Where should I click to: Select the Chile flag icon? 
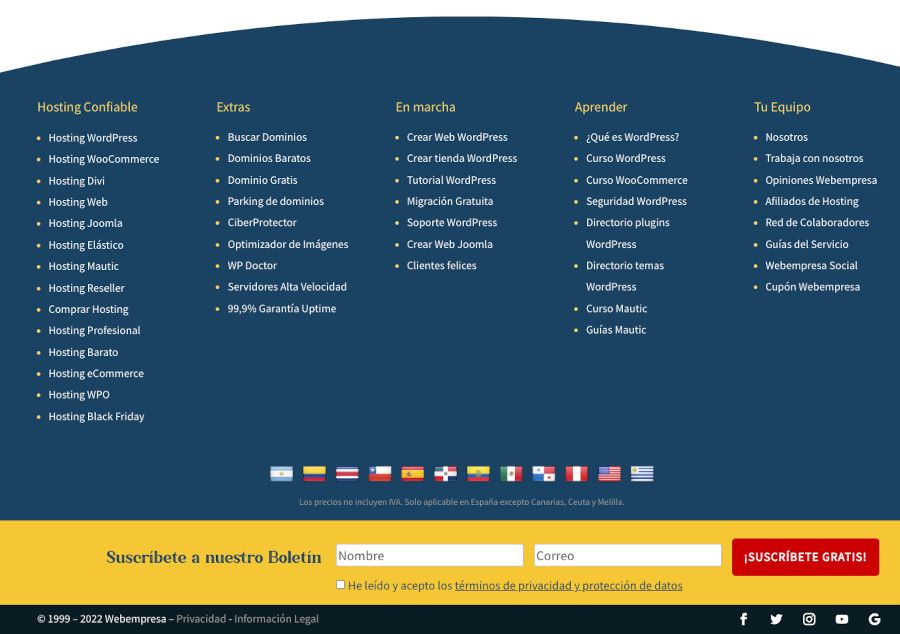tap(379, 473)
